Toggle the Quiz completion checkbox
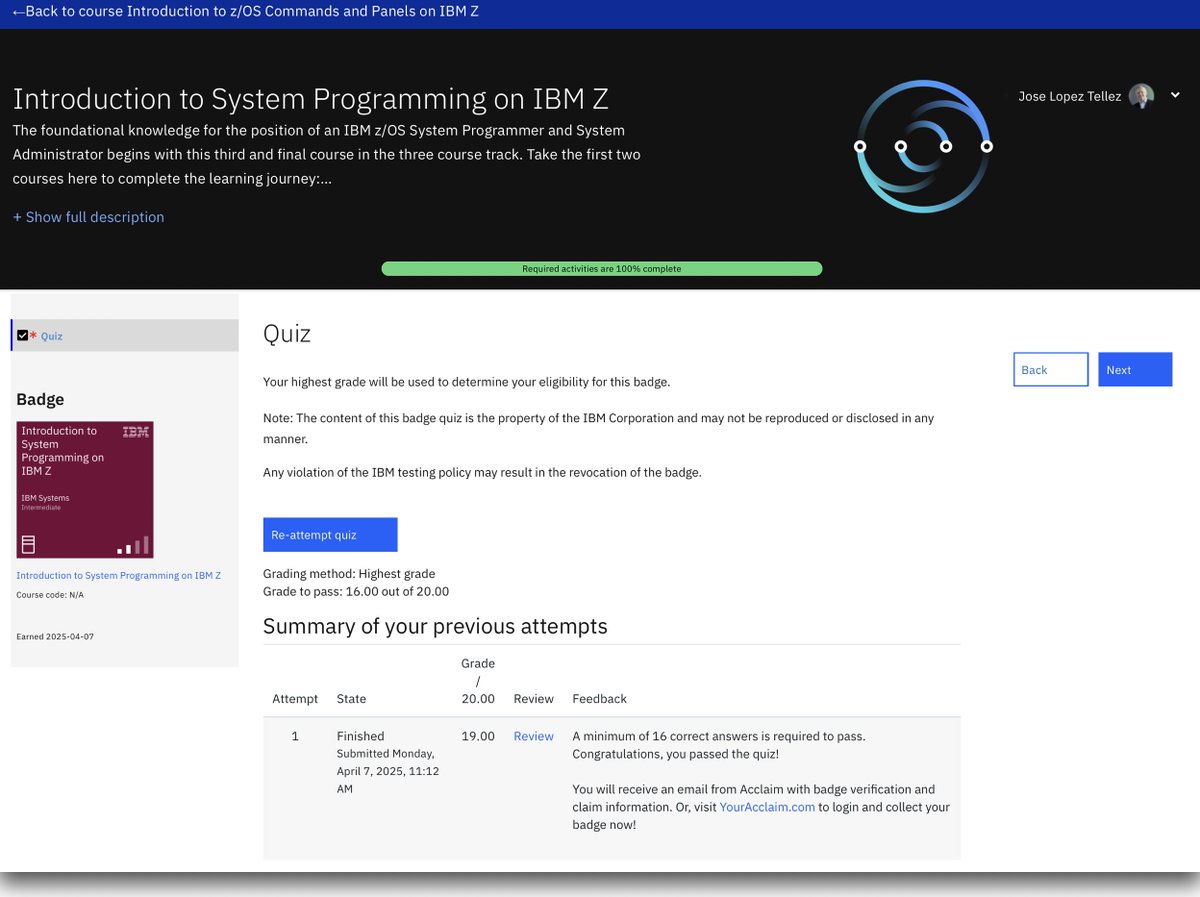 coord(23,336)
